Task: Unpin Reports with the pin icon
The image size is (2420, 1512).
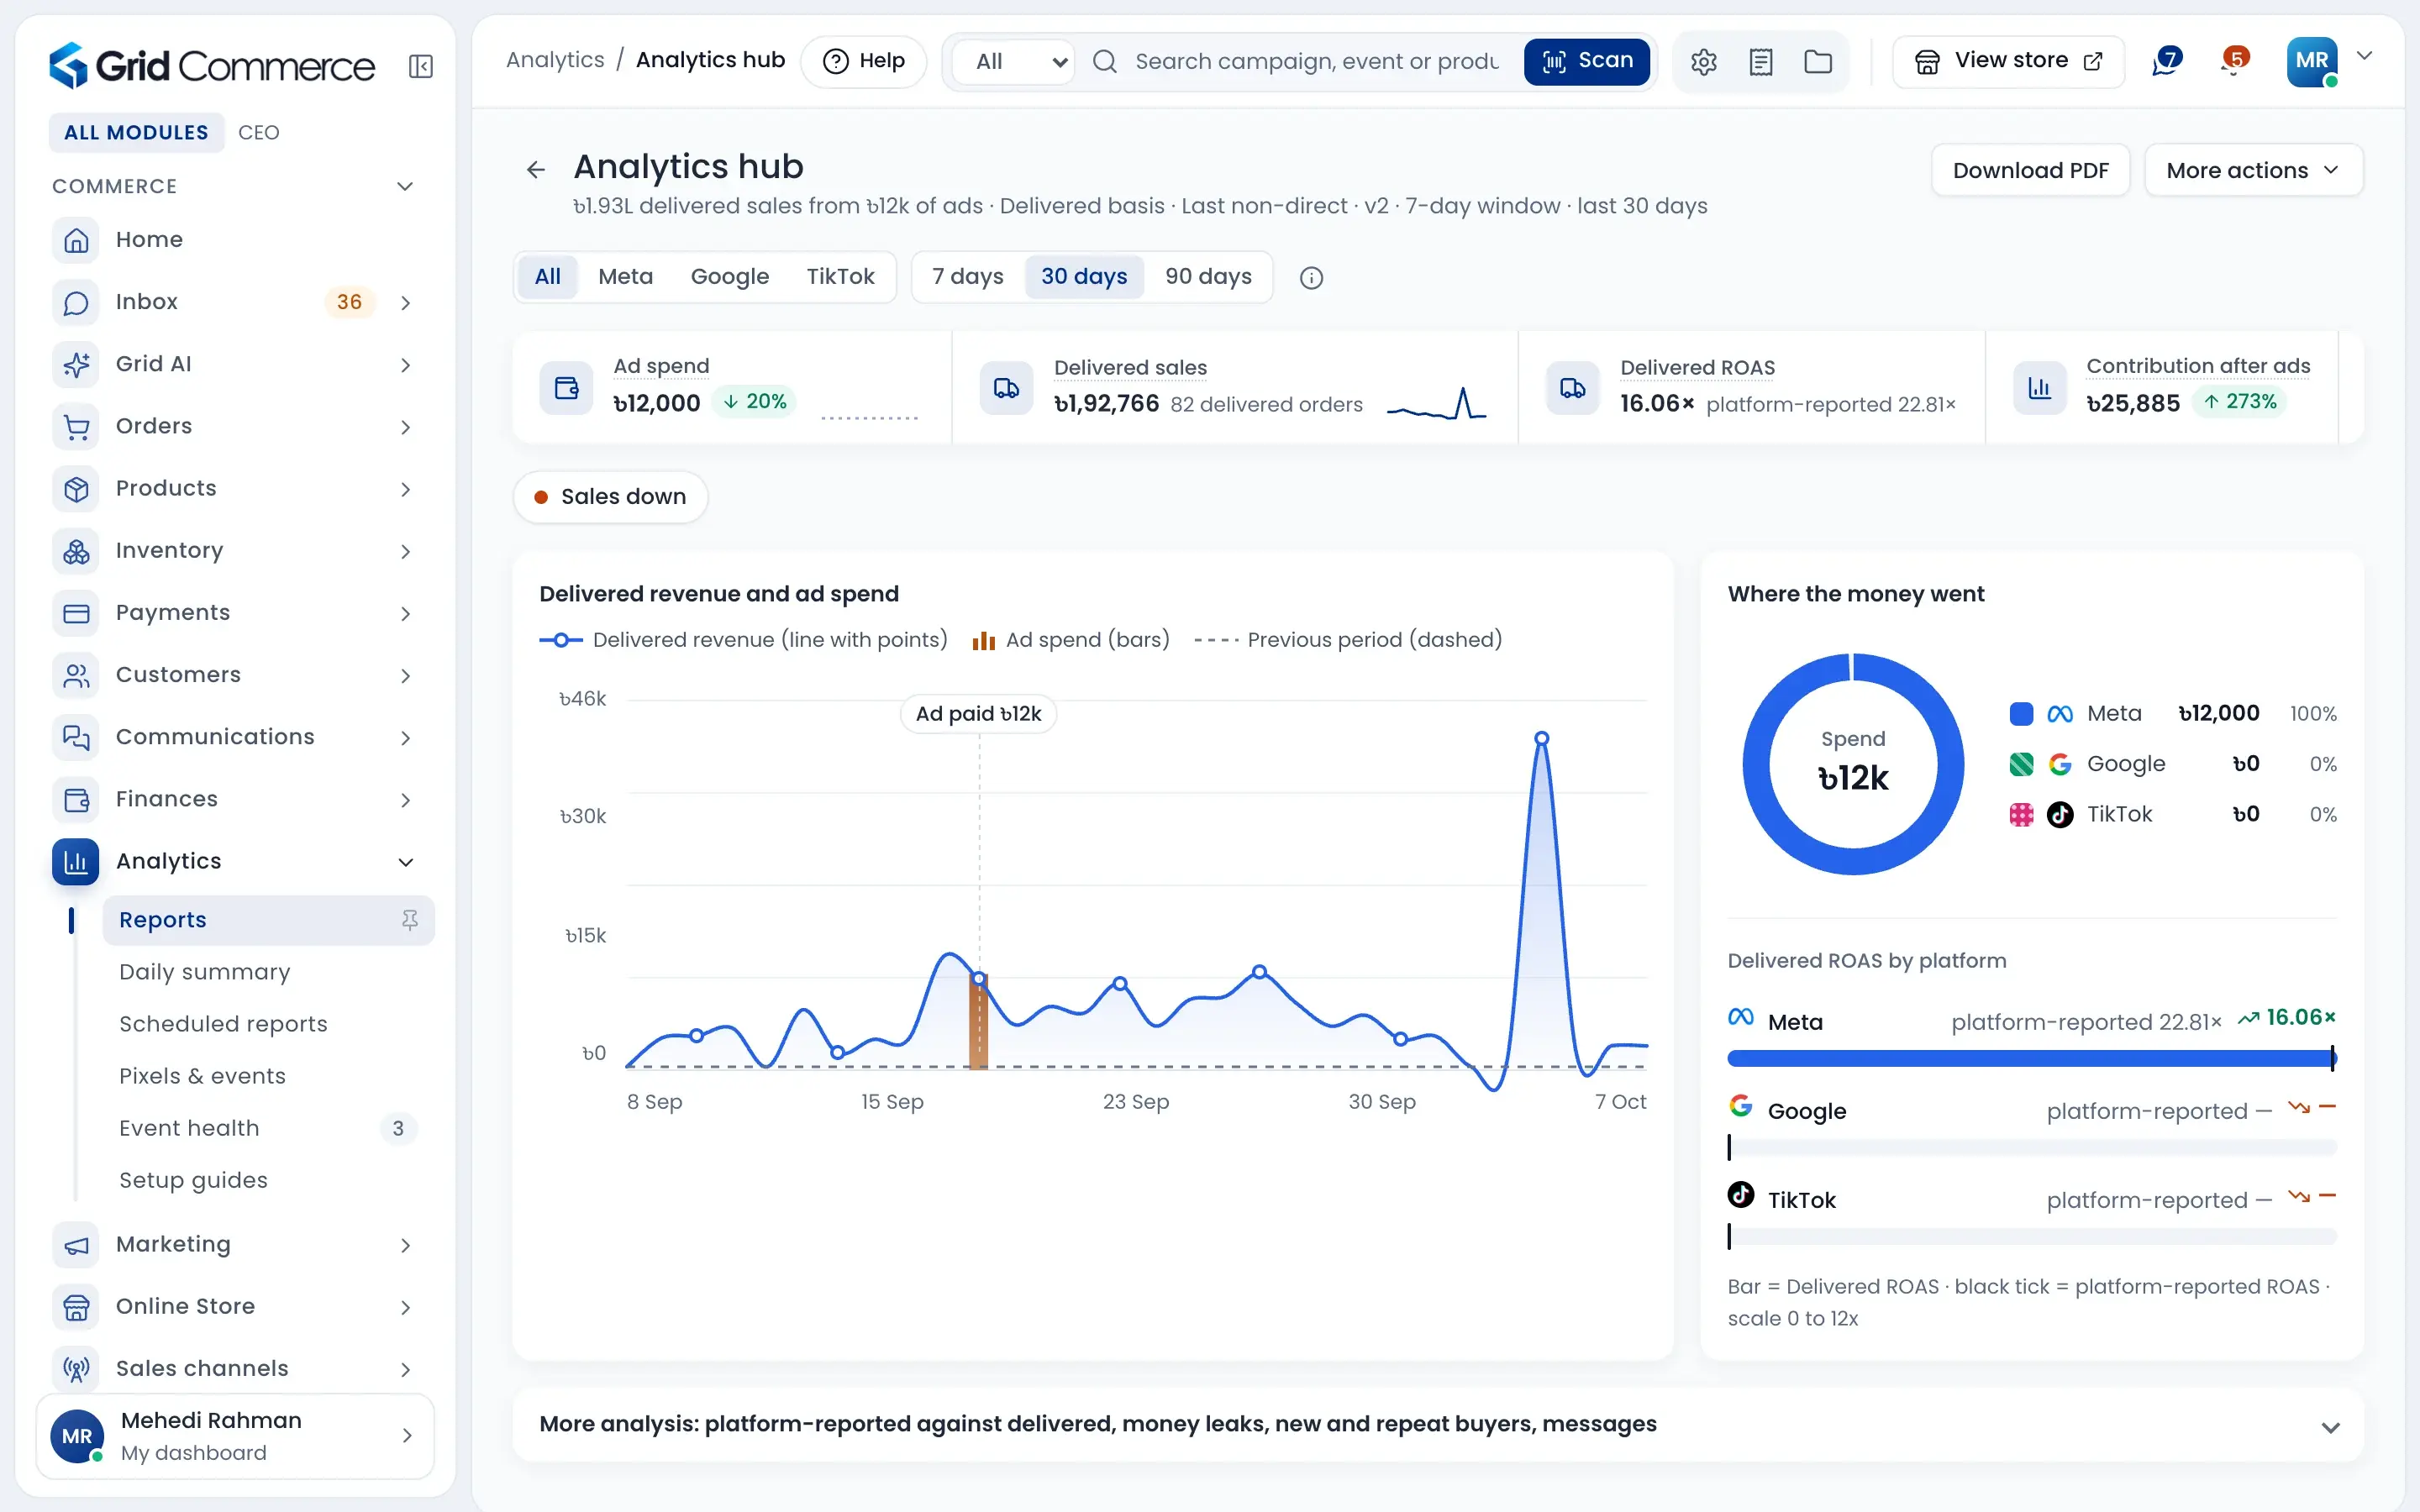Action: coord(410,919)
